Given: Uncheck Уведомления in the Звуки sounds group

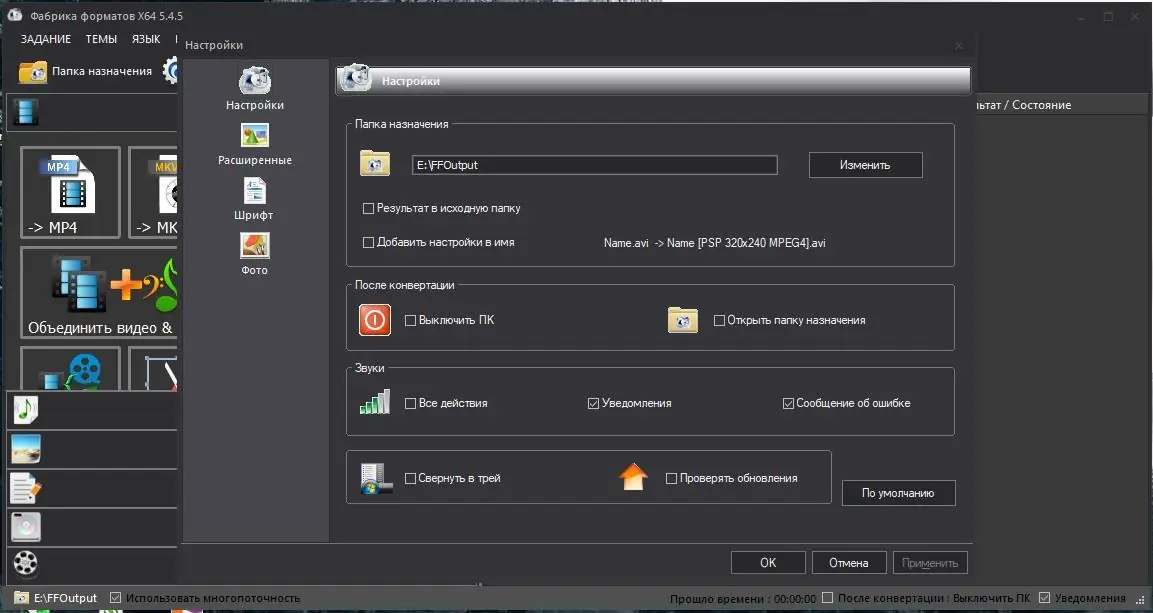Looking at the screenshot, I should (x=593, y=404).
